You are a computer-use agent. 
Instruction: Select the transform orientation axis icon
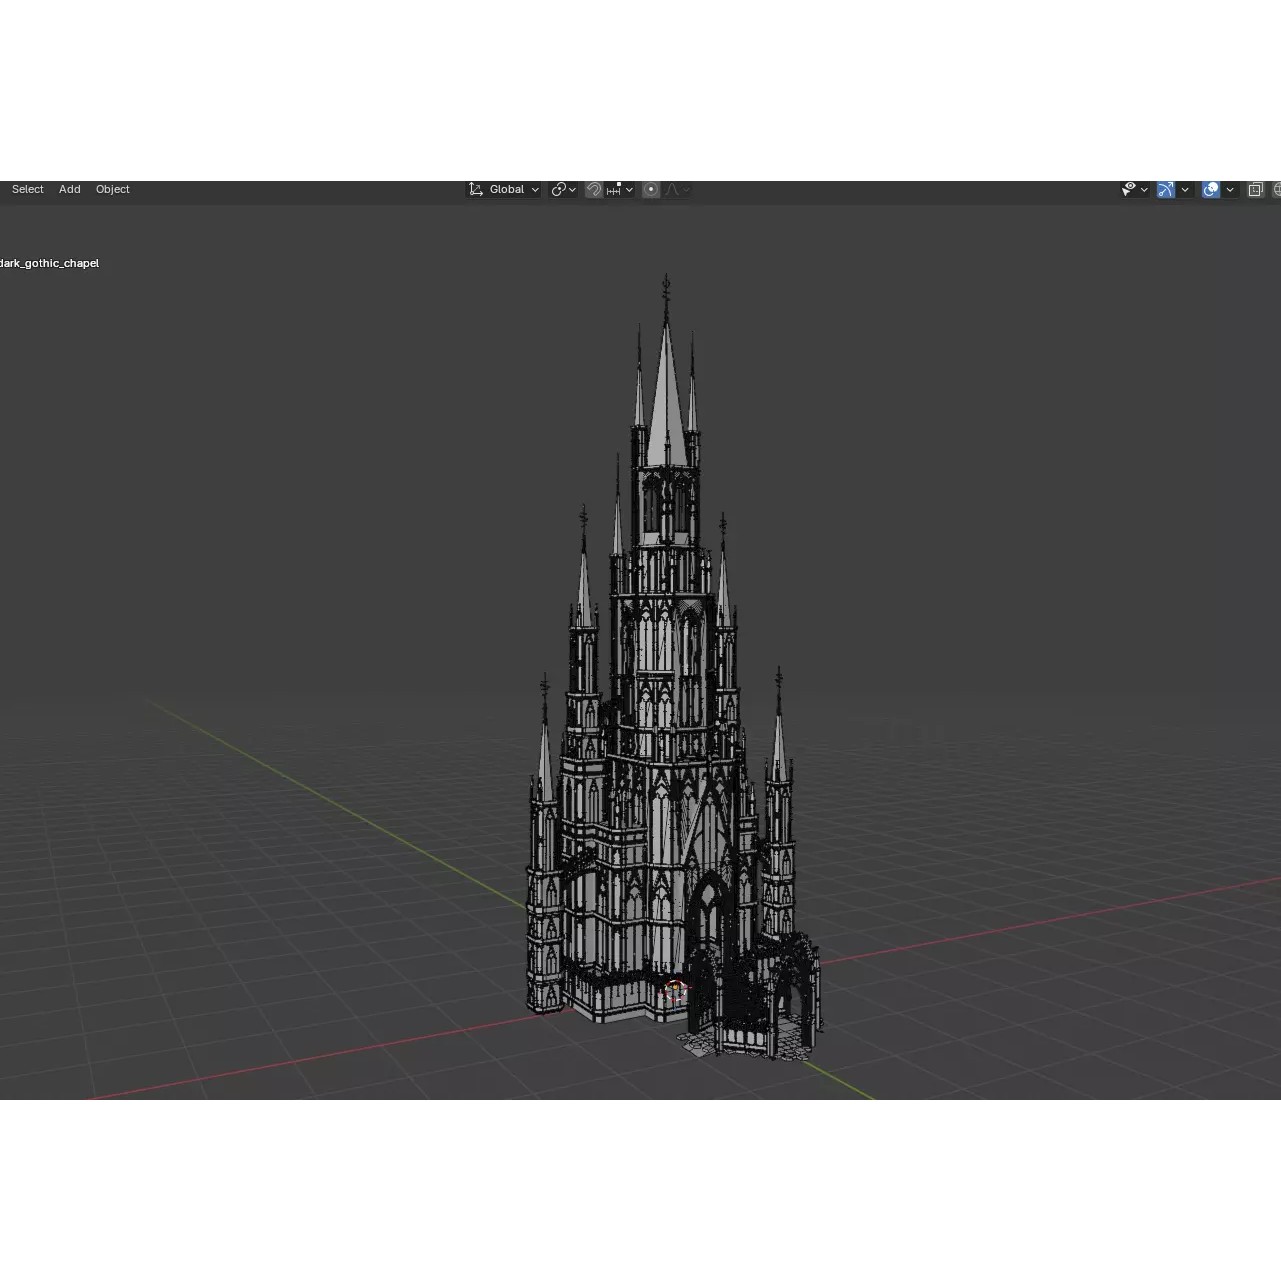[476, 189]
